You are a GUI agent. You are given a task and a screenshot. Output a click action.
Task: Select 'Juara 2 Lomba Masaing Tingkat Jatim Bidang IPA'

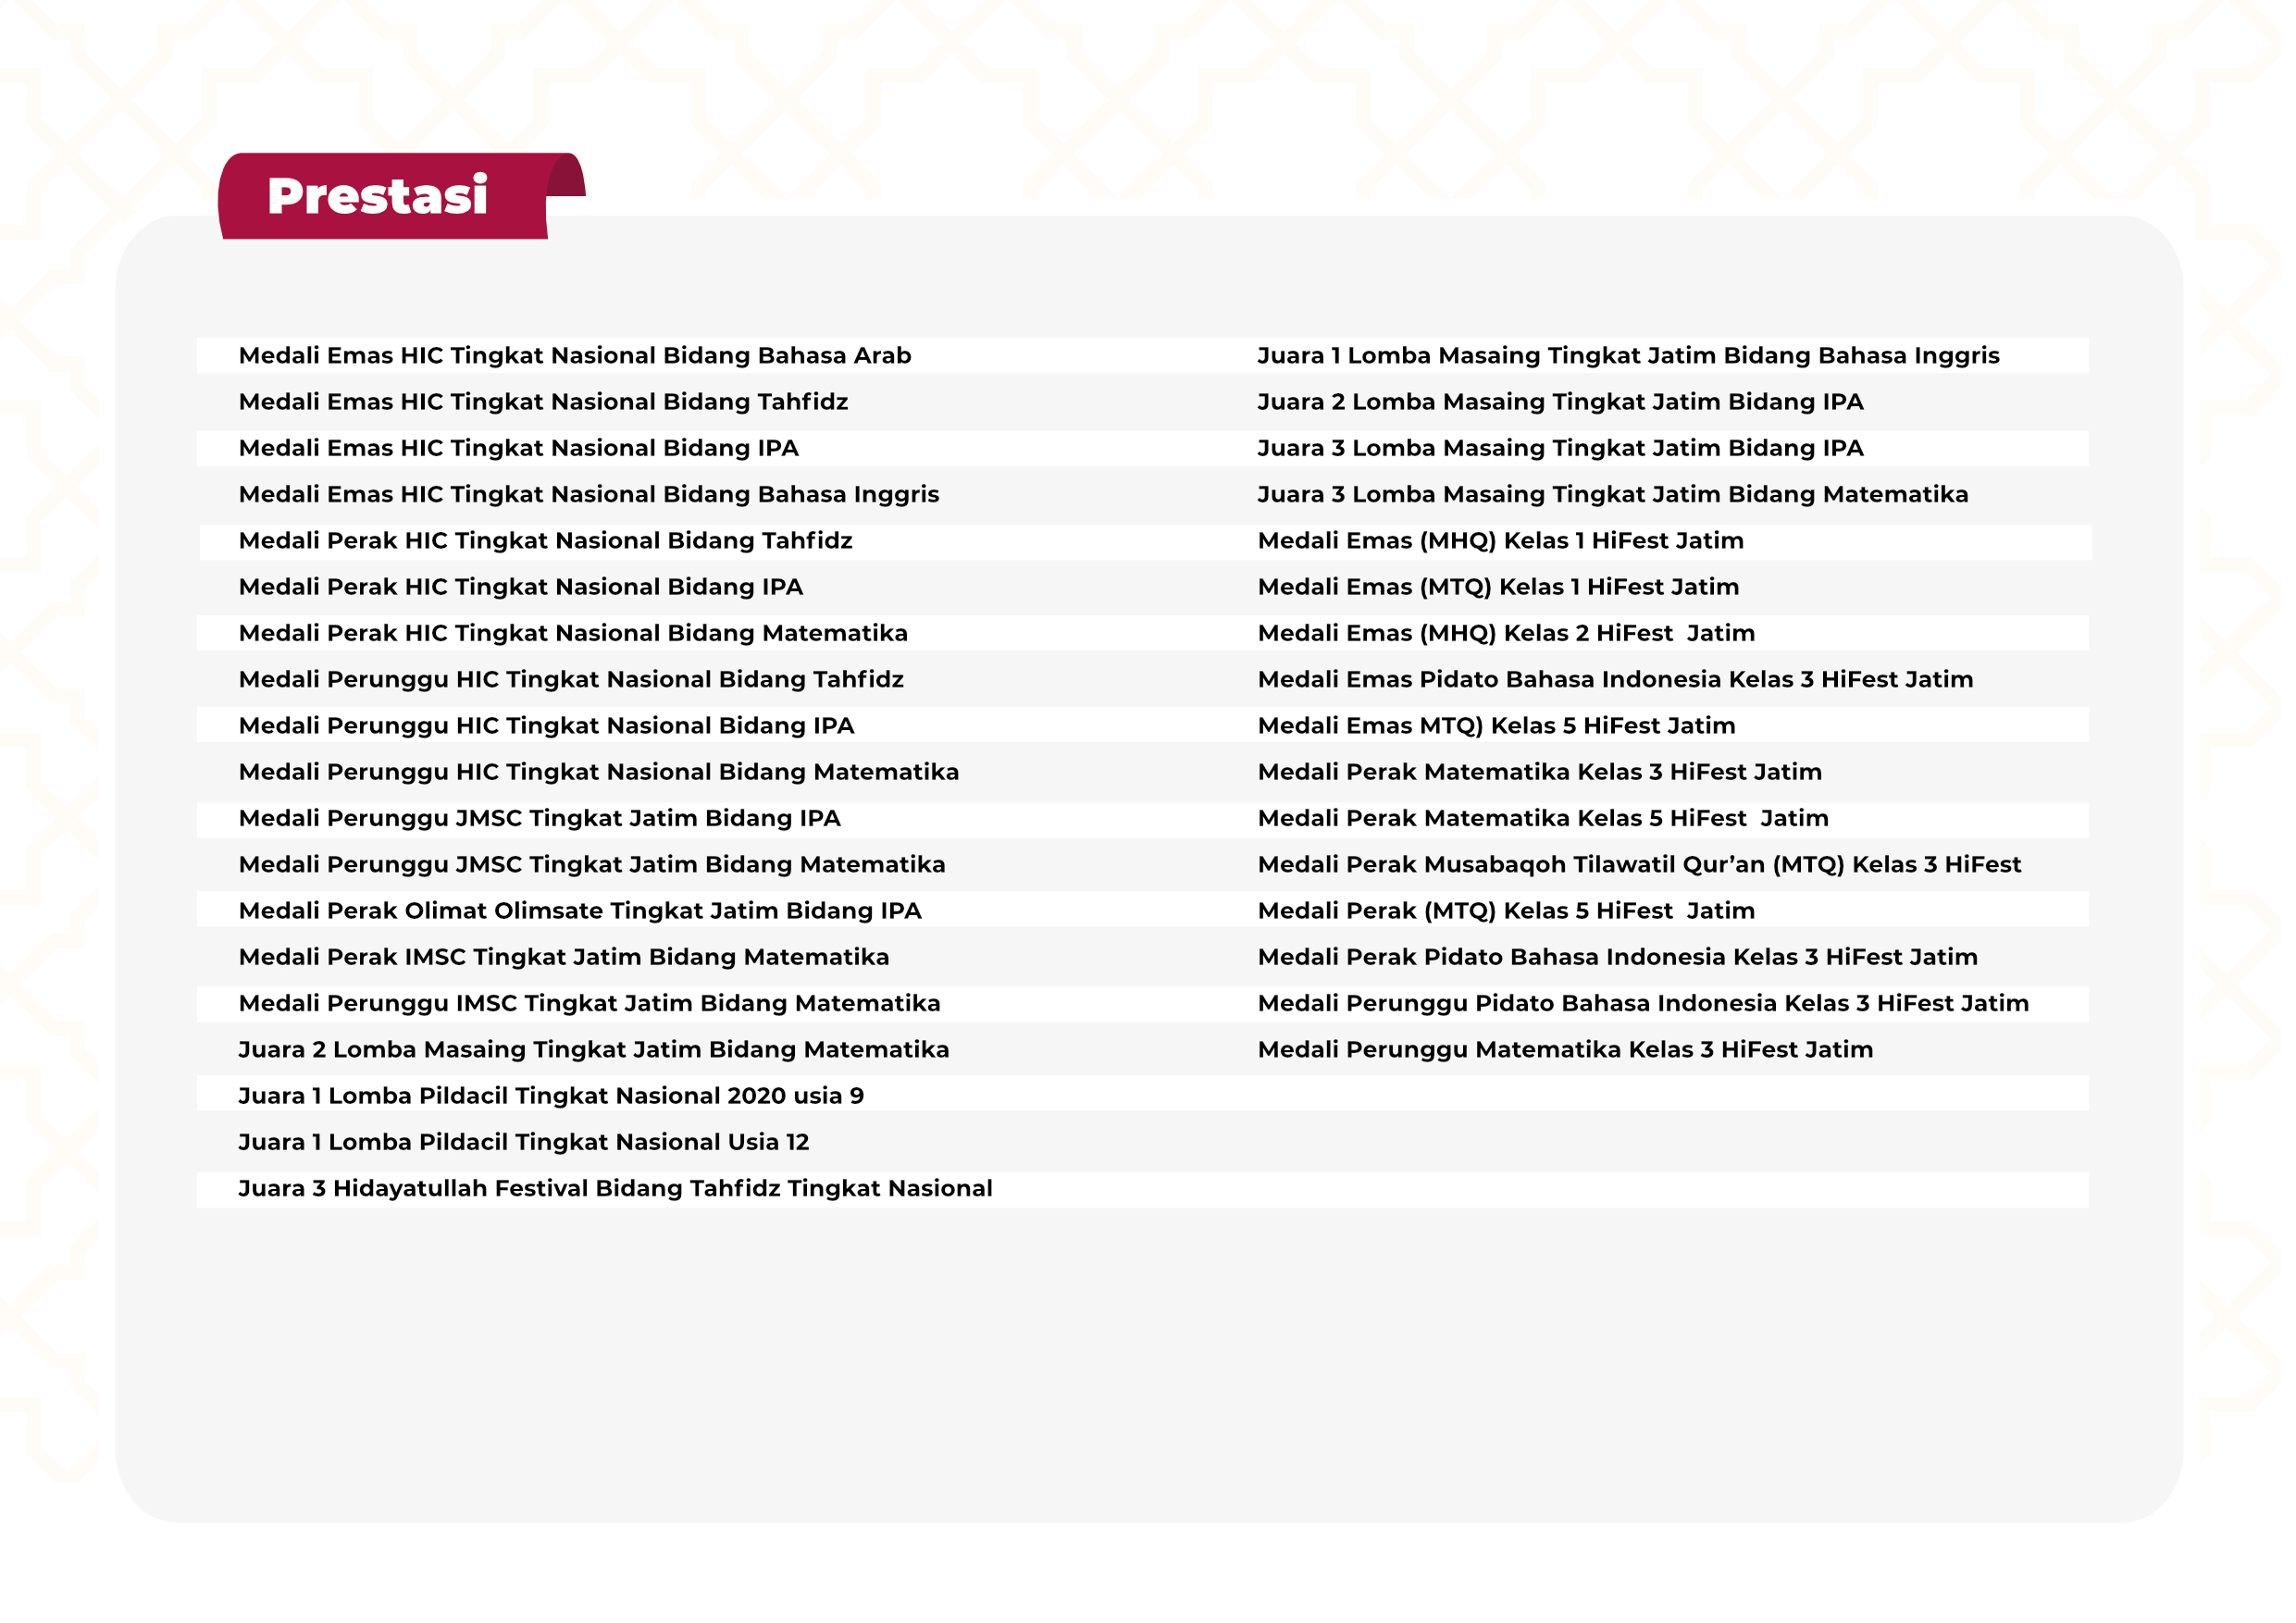point(1561,402)
